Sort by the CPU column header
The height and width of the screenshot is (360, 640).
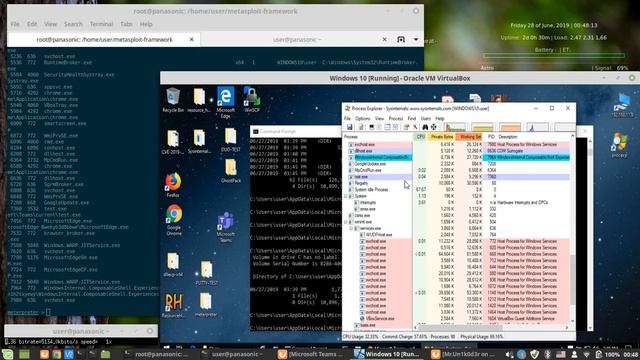(x=420, y=137)
